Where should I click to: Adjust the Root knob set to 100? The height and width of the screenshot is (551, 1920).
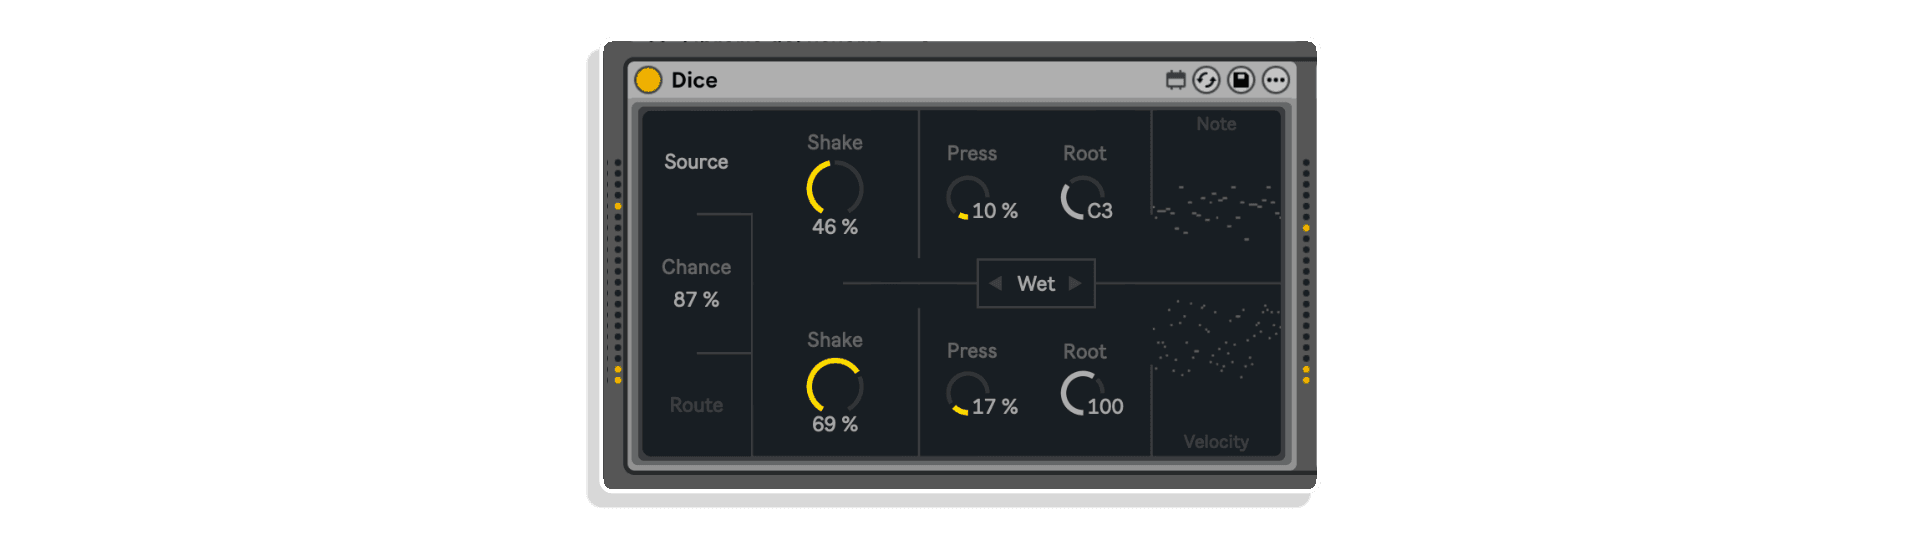tap(1082, 393)
